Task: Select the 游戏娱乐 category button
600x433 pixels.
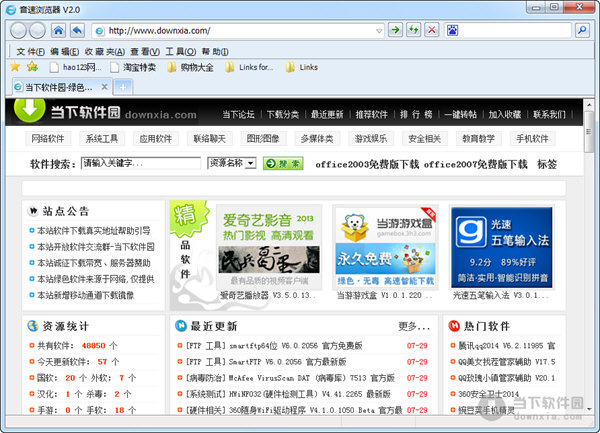Action: tap(371, 138)
